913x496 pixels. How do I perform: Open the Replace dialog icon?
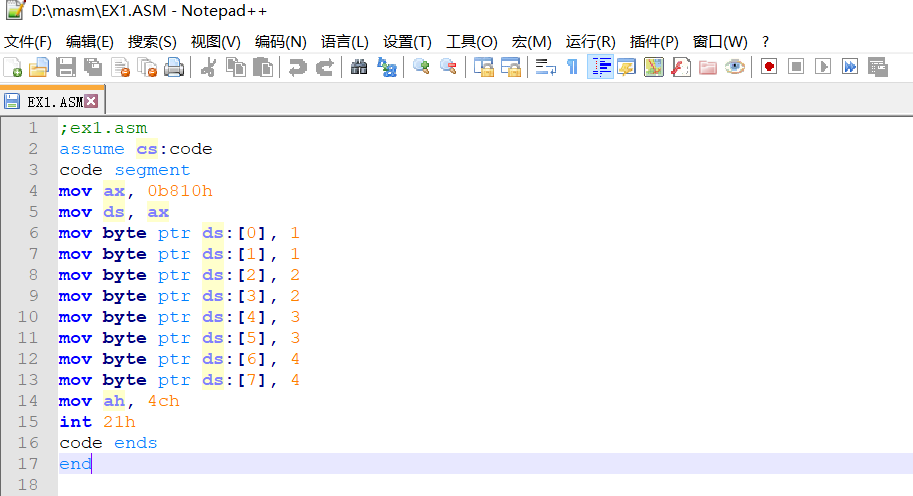[387, 68]
